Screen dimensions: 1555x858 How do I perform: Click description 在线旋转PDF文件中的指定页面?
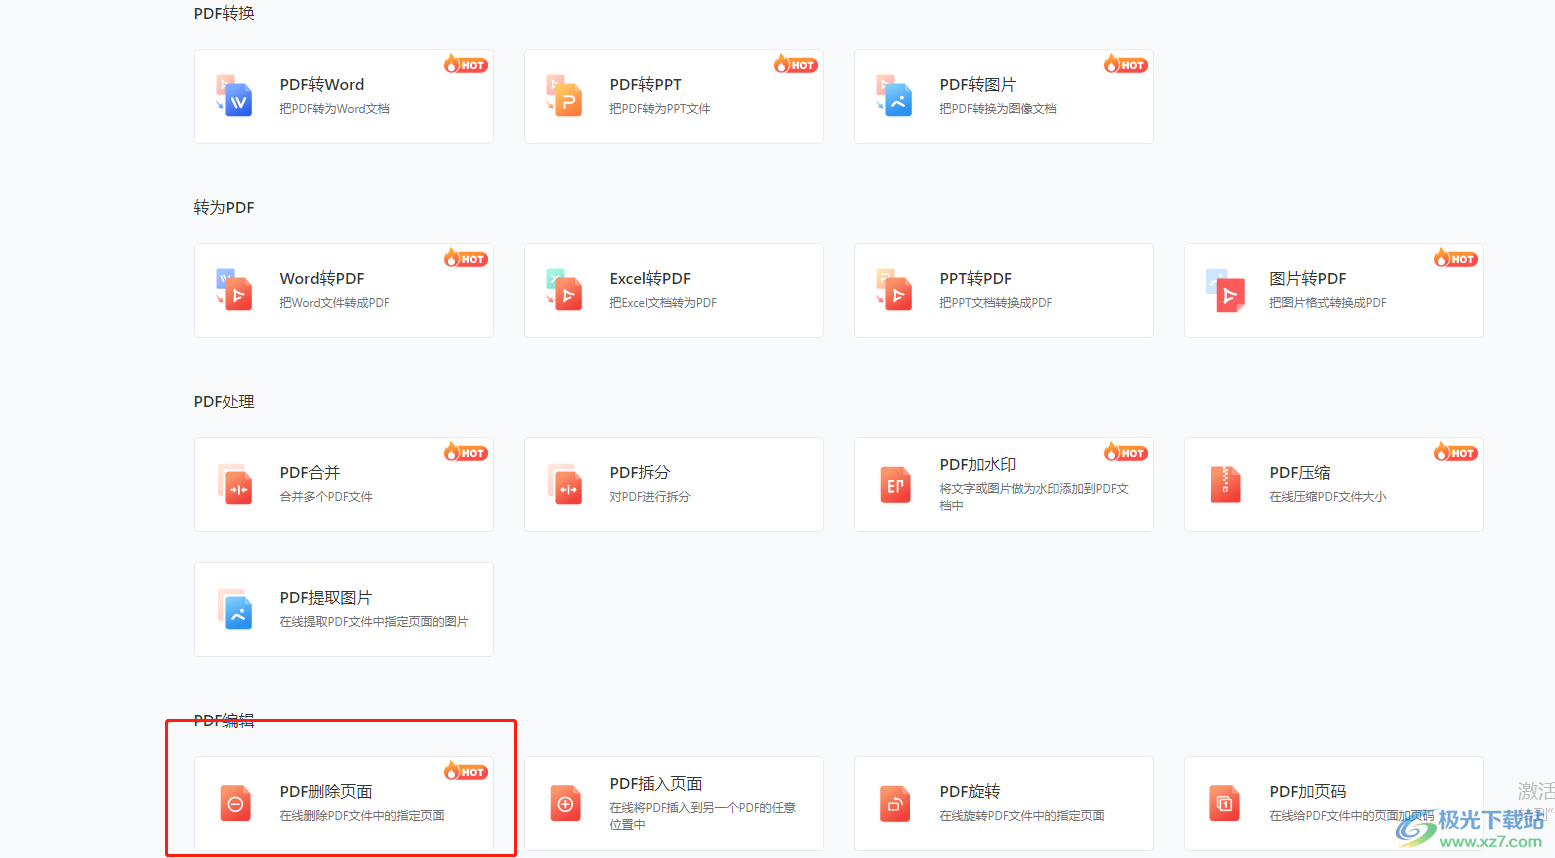[1022, 816]
